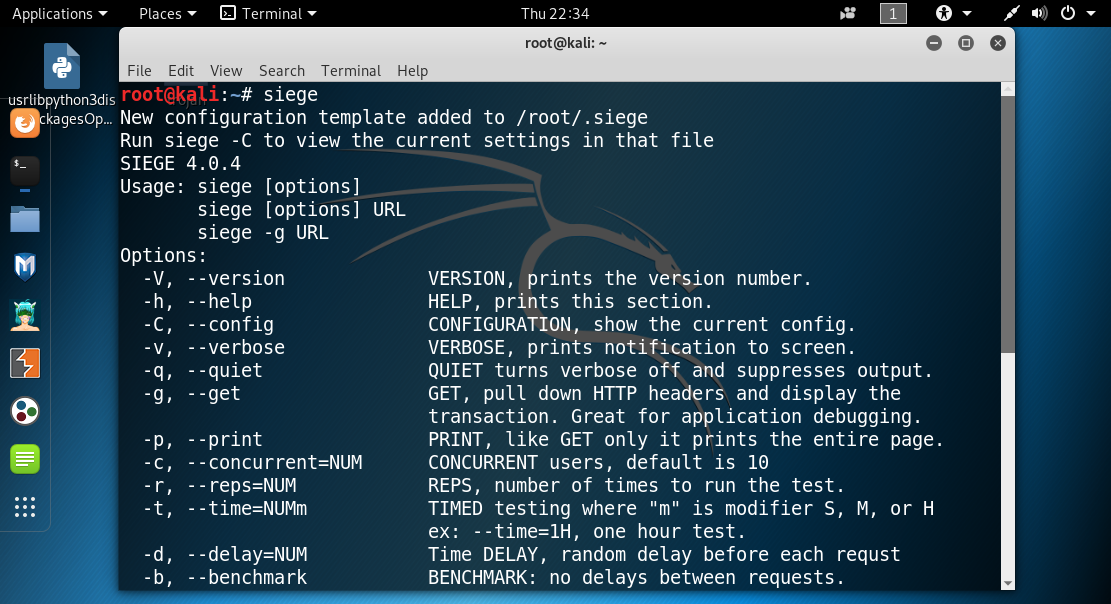Viewport: 1111px width, 604px height.
Task: Click the network connection tray icon
Action: (1012, 13)
